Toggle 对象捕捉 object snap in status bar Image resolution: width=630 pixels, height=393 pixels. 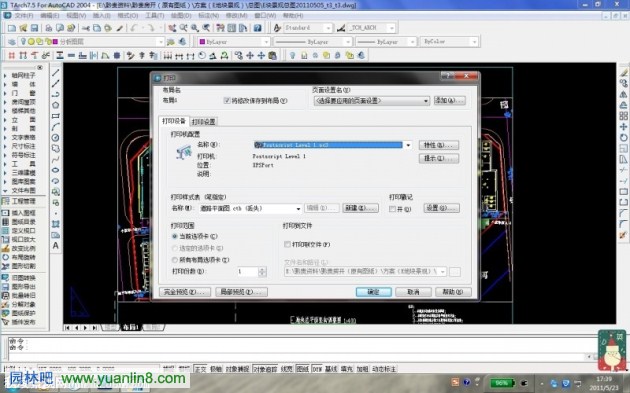tap(237, 369)
